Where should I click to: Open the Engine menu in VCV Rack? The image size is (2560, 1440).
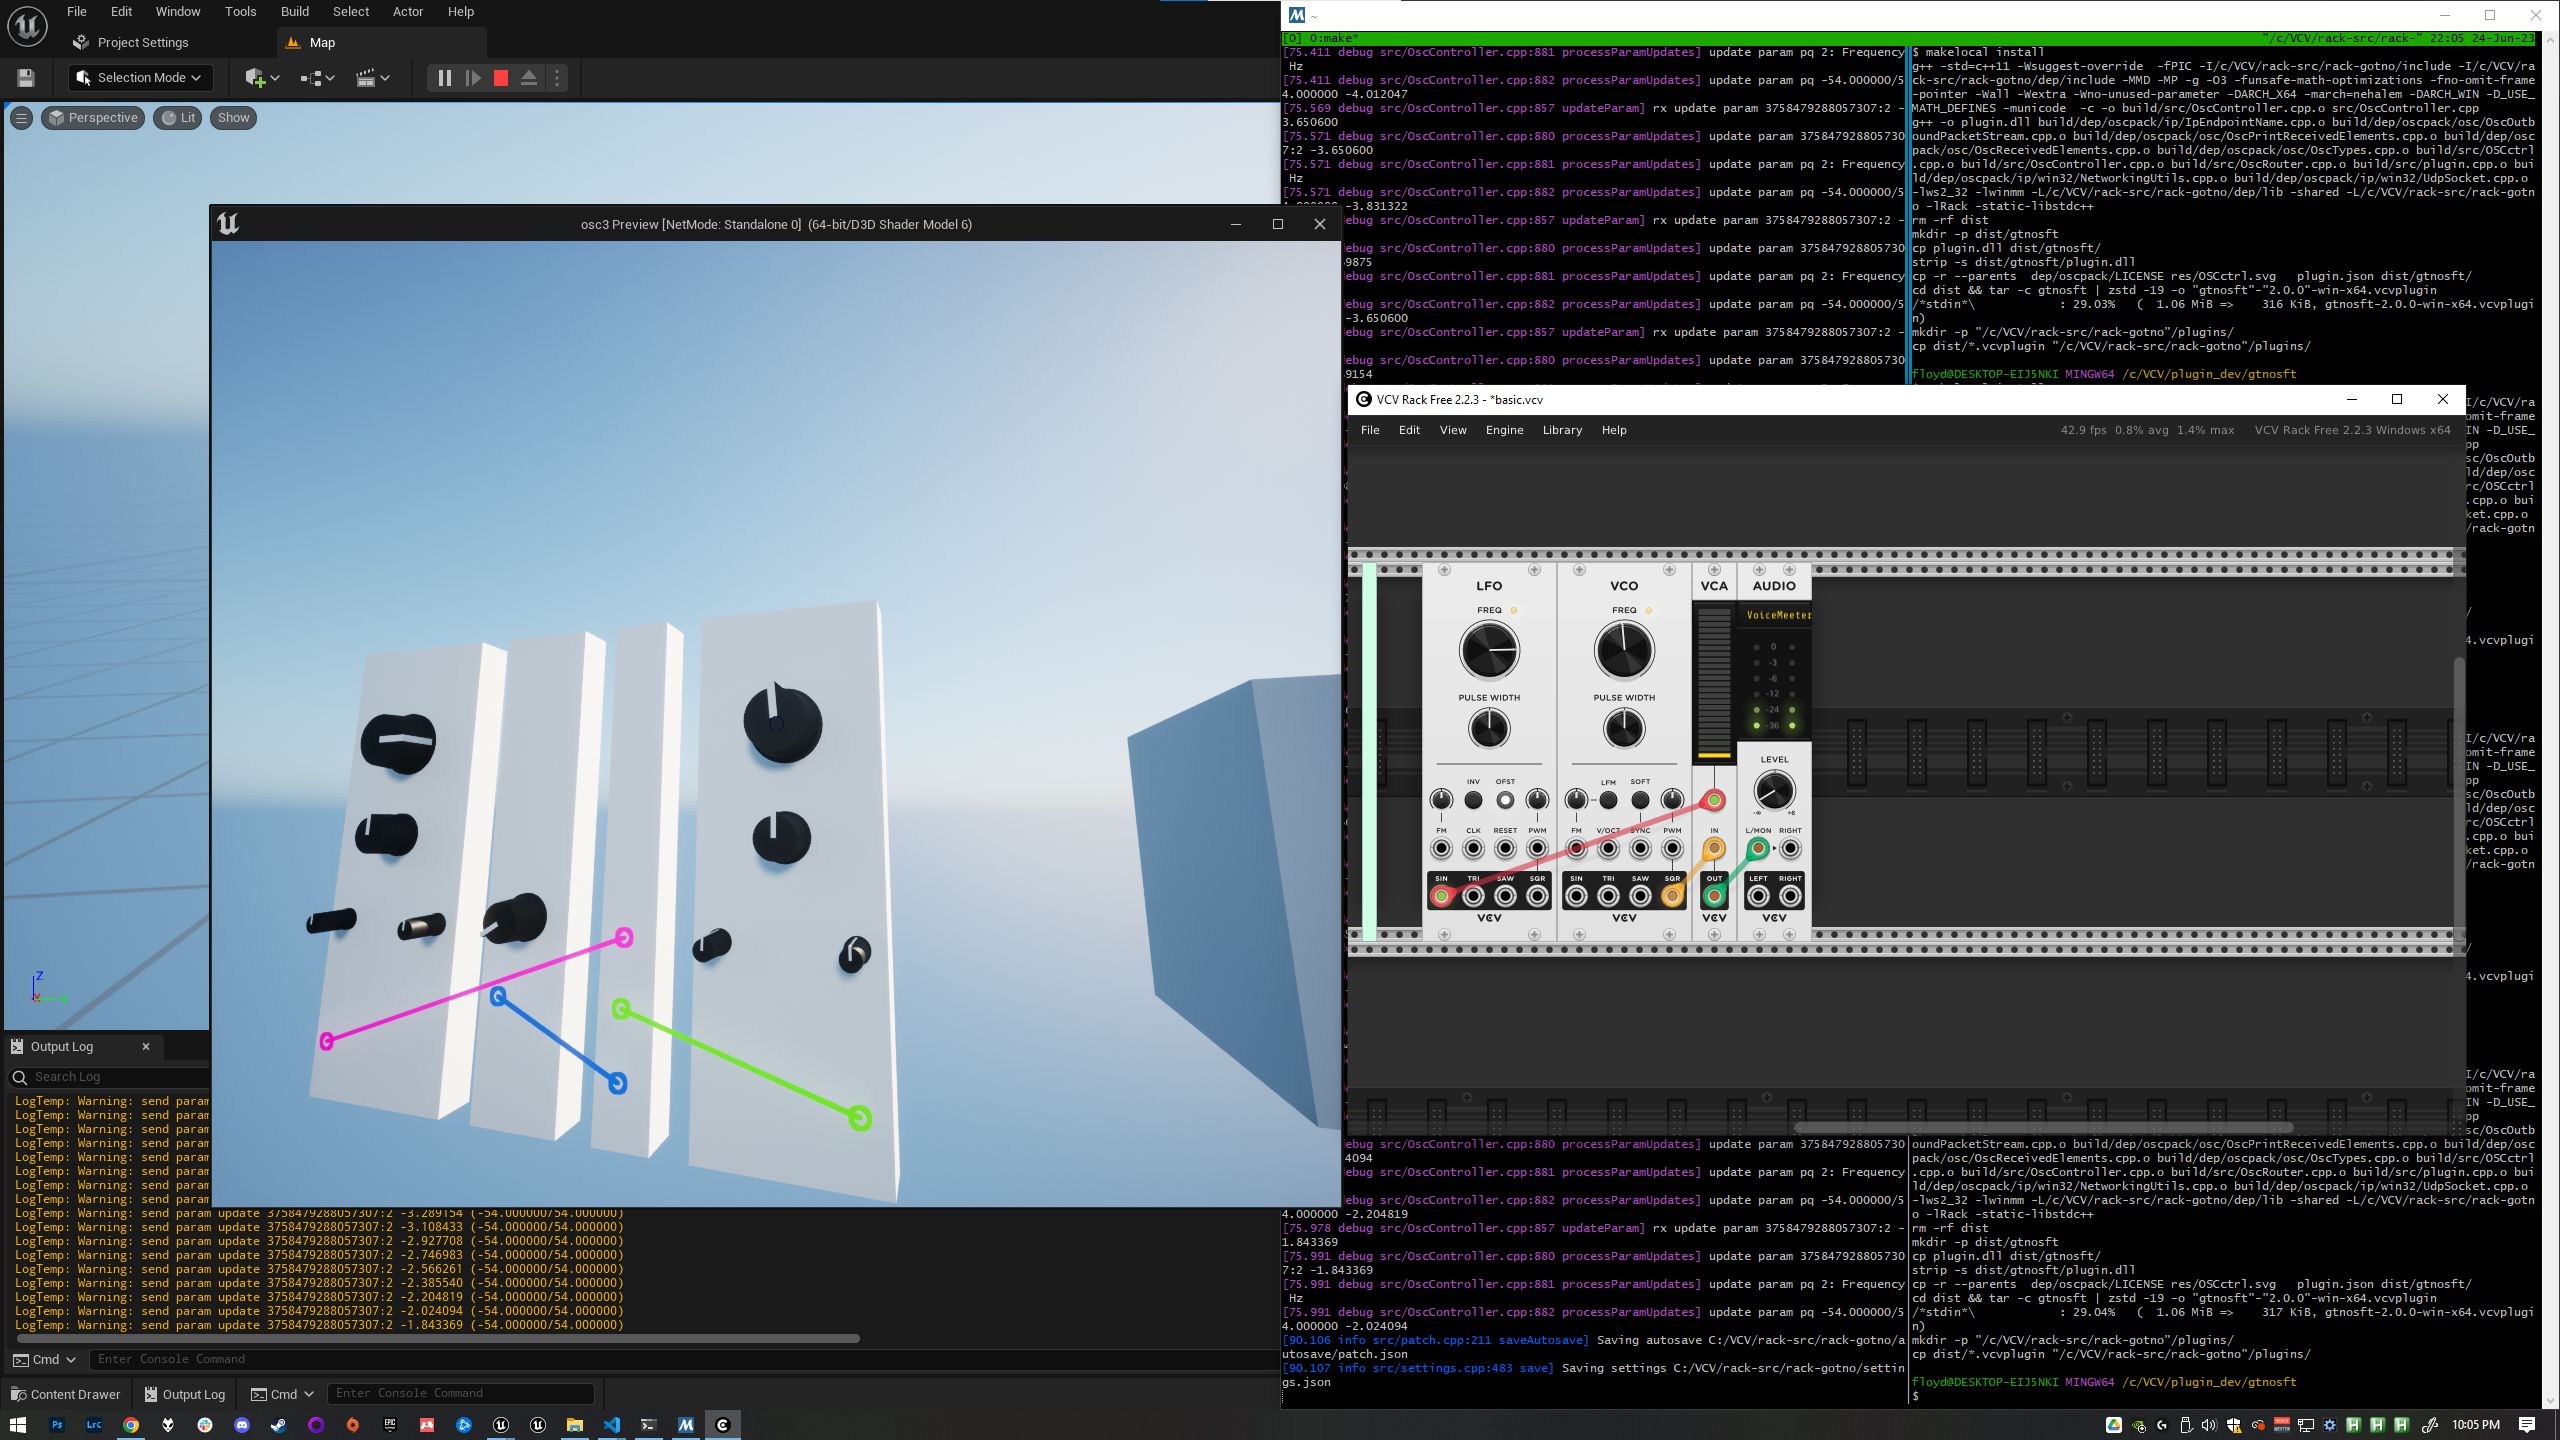click(x=1504, y=430)
